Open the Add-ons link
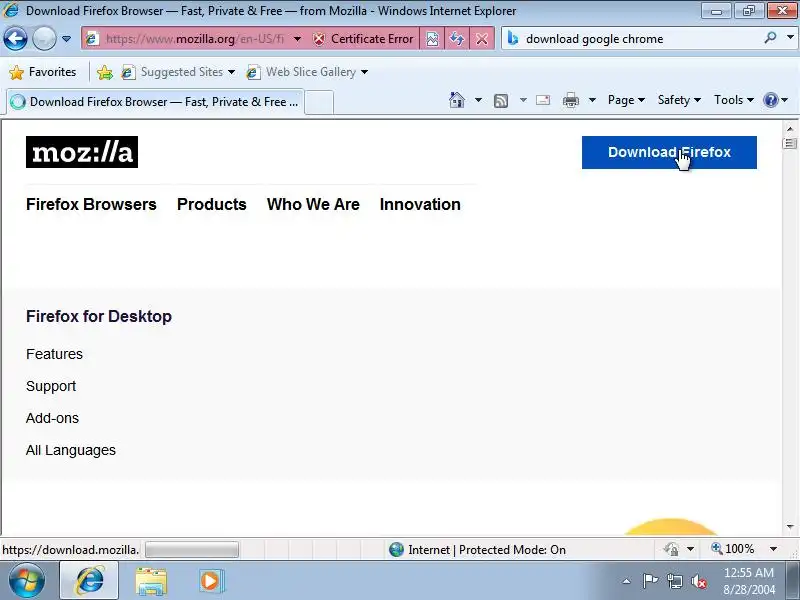This screenshot has height=600, width=800. click(53, 418)
